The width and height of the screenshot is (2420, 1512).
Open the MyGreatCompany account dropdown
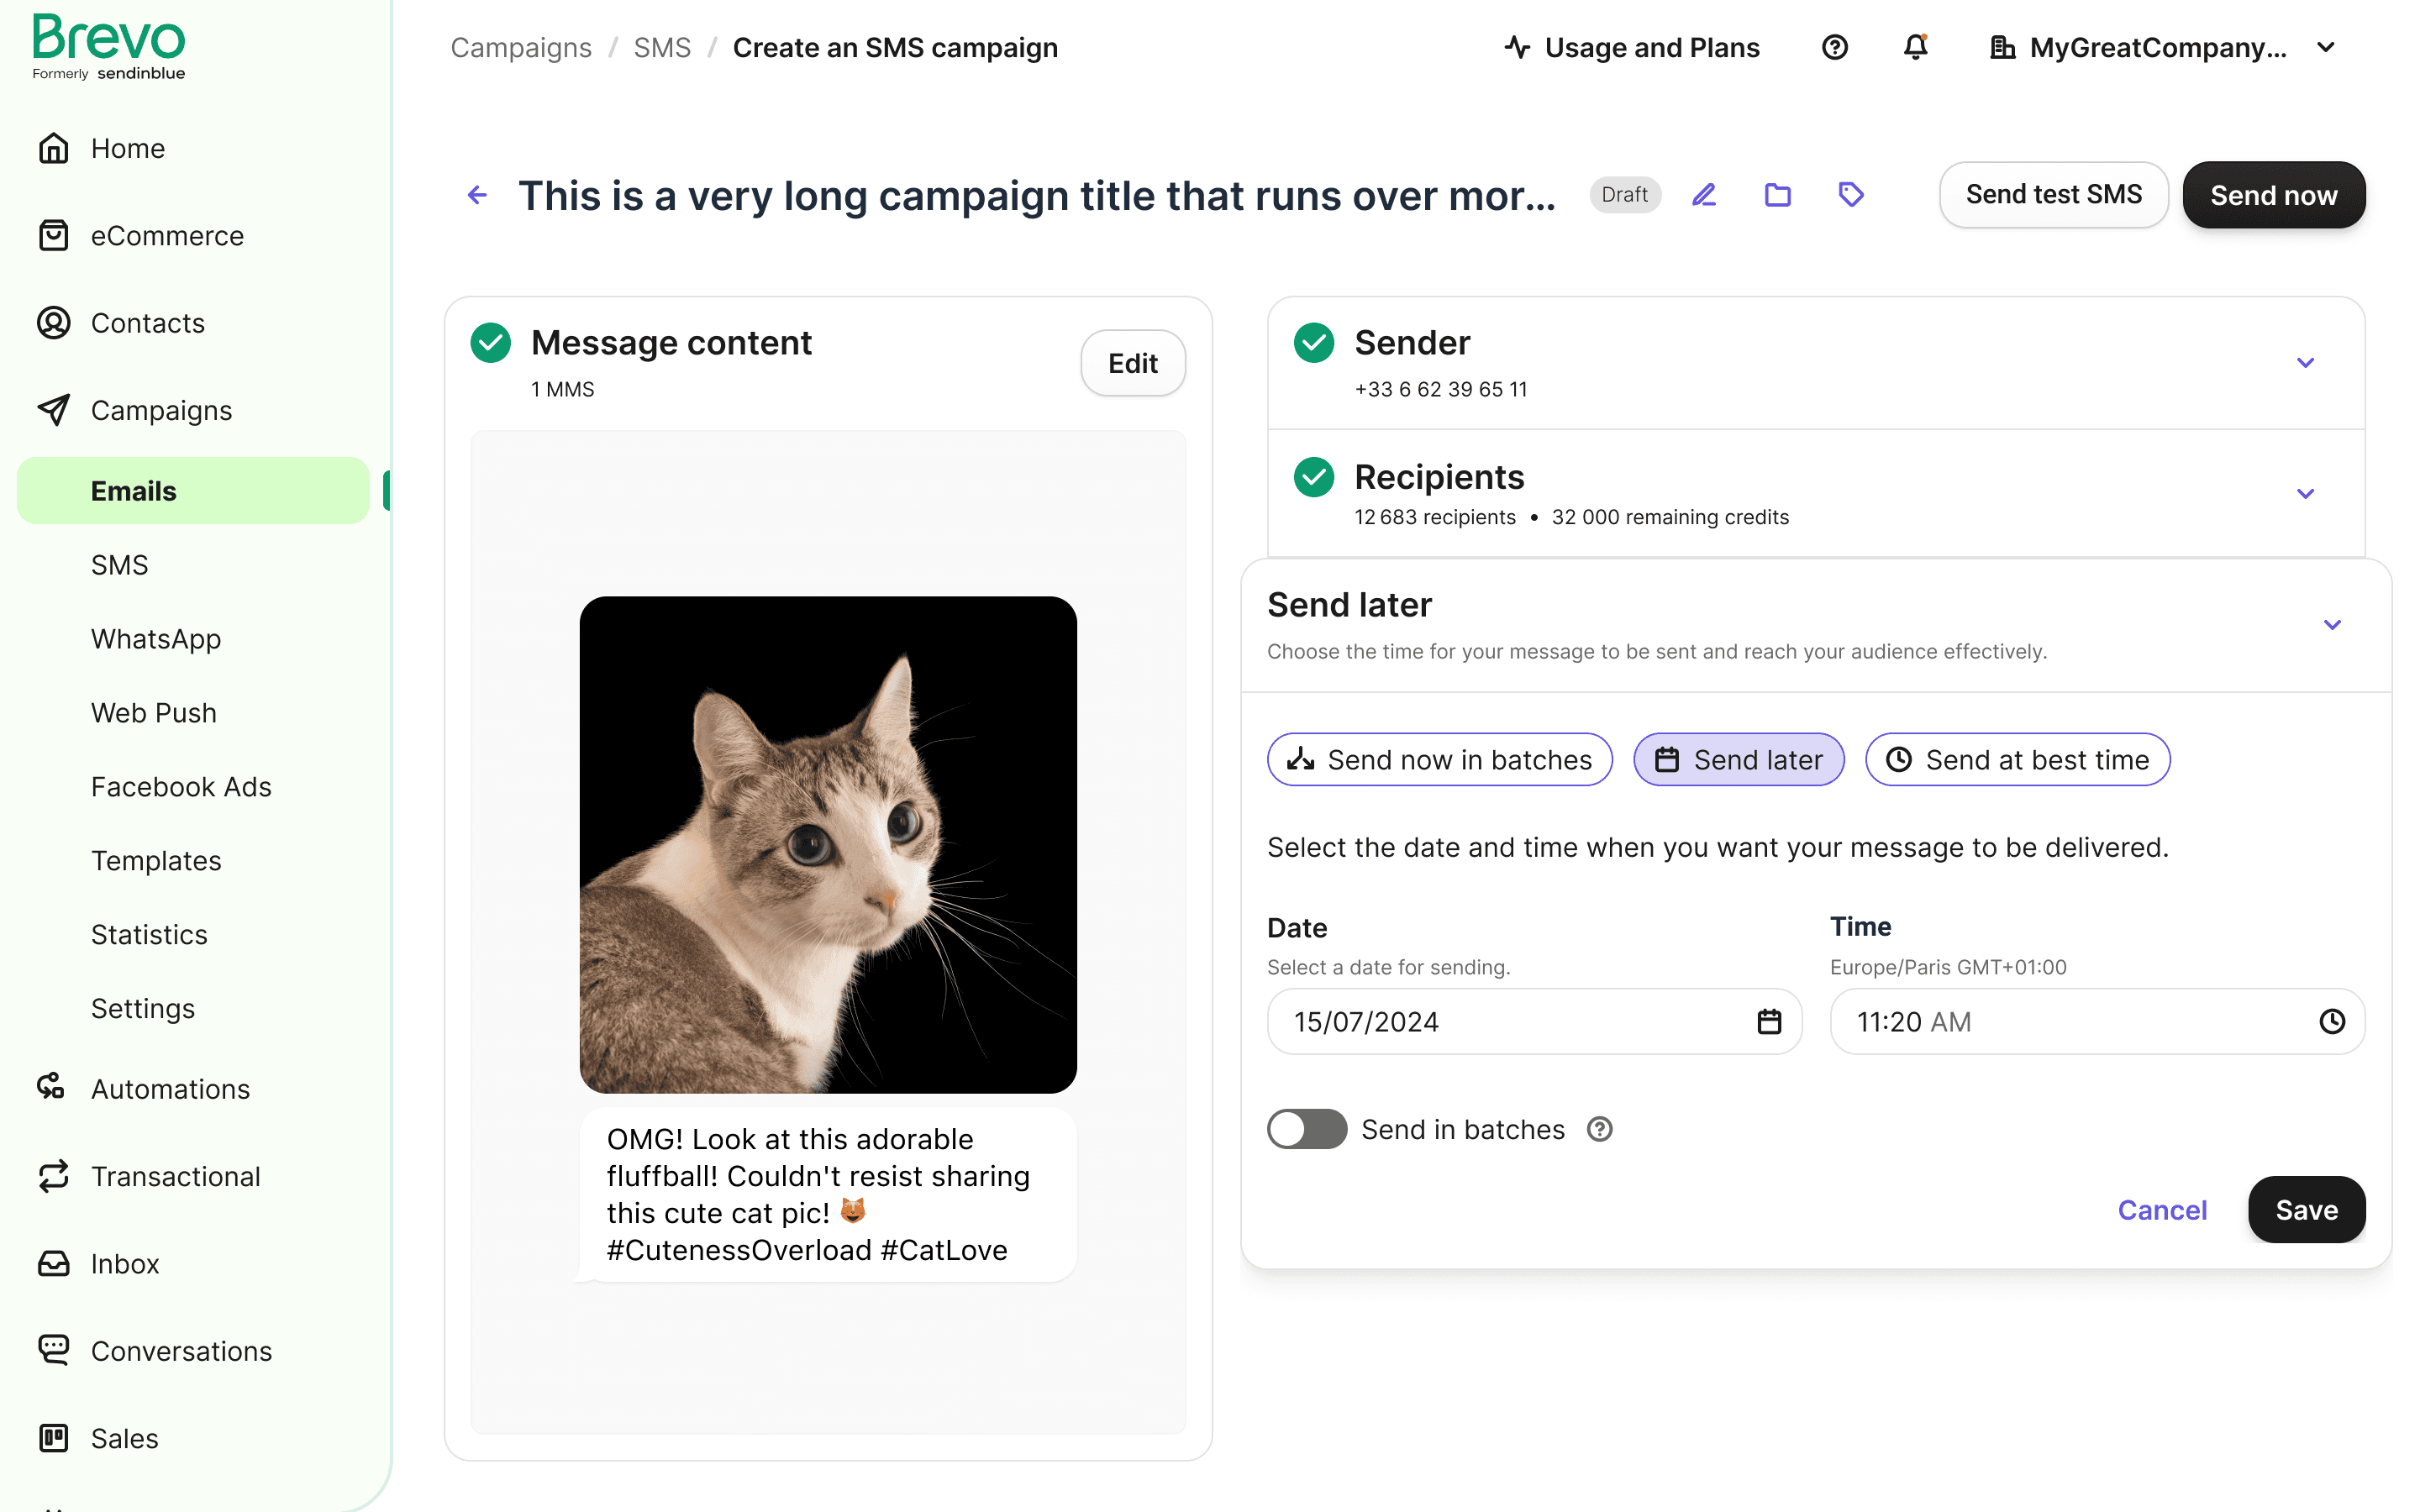tap(2162, 47)
